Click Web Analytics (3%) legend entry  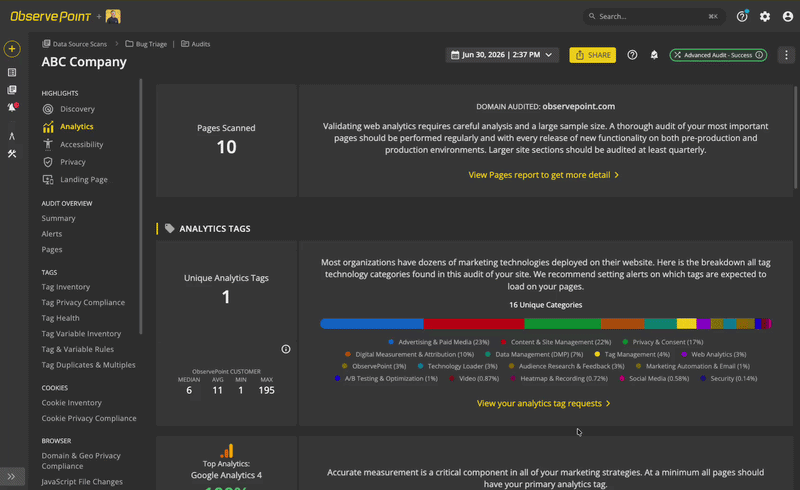[713, 354]
